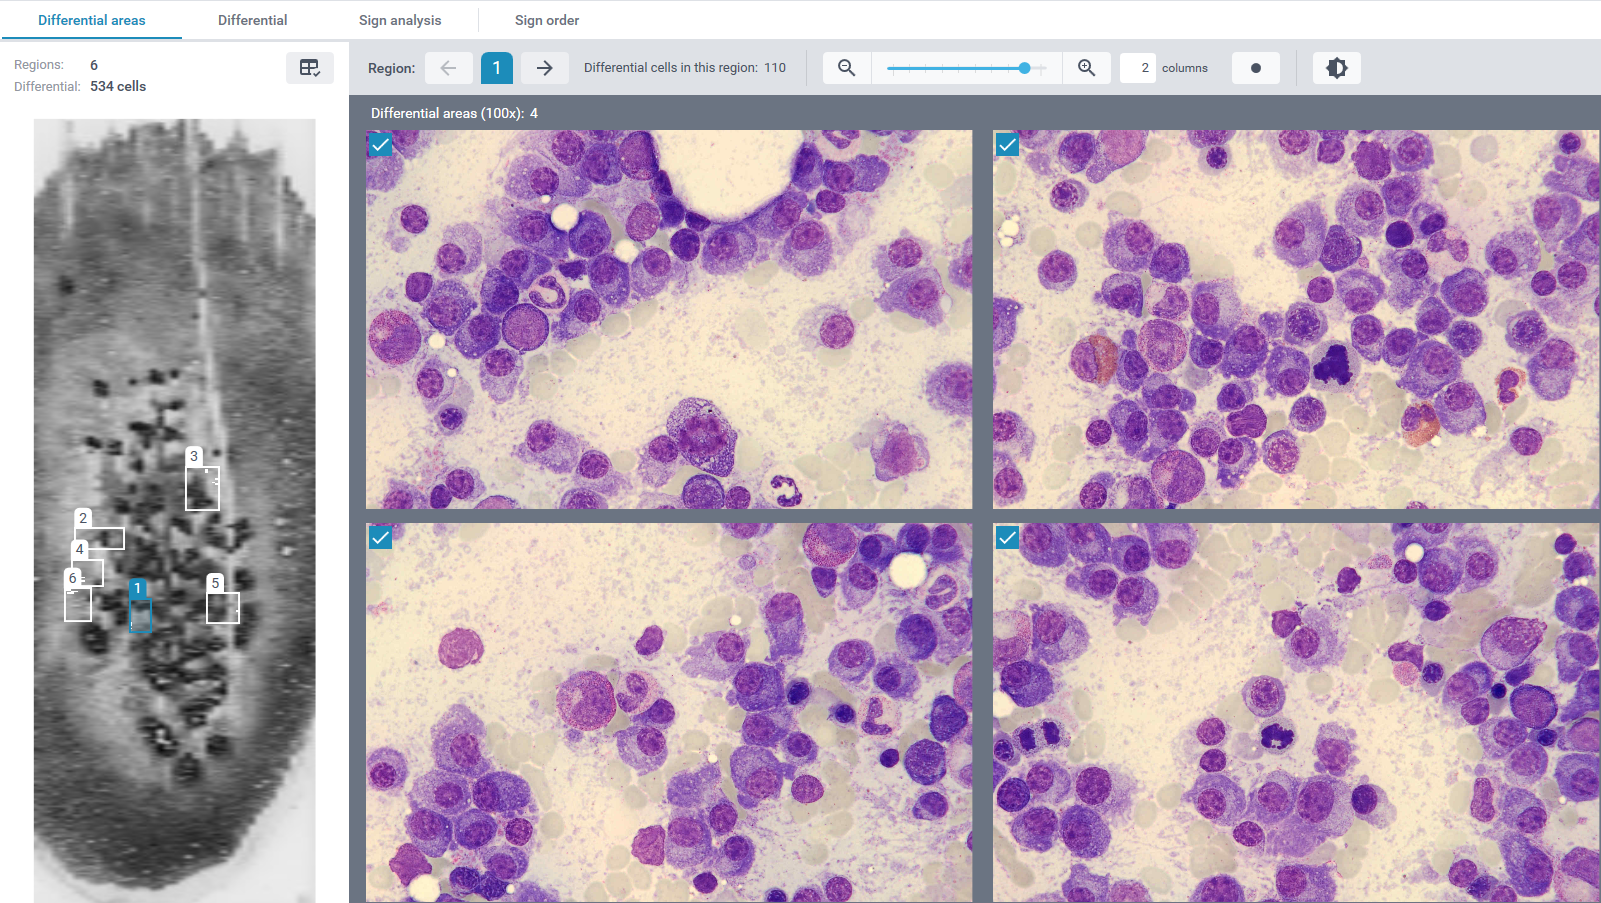Open the Sign analysis tab
This screenshot has width=1601, height=903.
pos(400,19)
